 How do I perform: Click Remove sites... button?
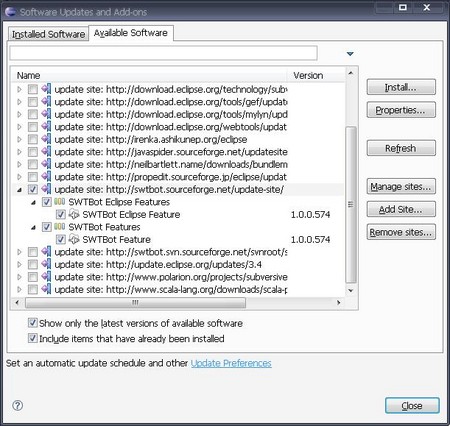coord(401,232)
